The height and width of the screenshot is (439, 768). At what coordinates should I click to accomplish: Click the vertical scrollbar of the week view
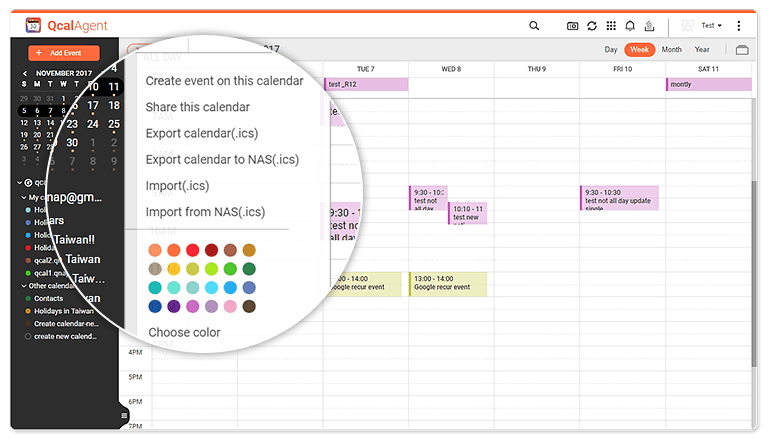[x=754, y=274]
